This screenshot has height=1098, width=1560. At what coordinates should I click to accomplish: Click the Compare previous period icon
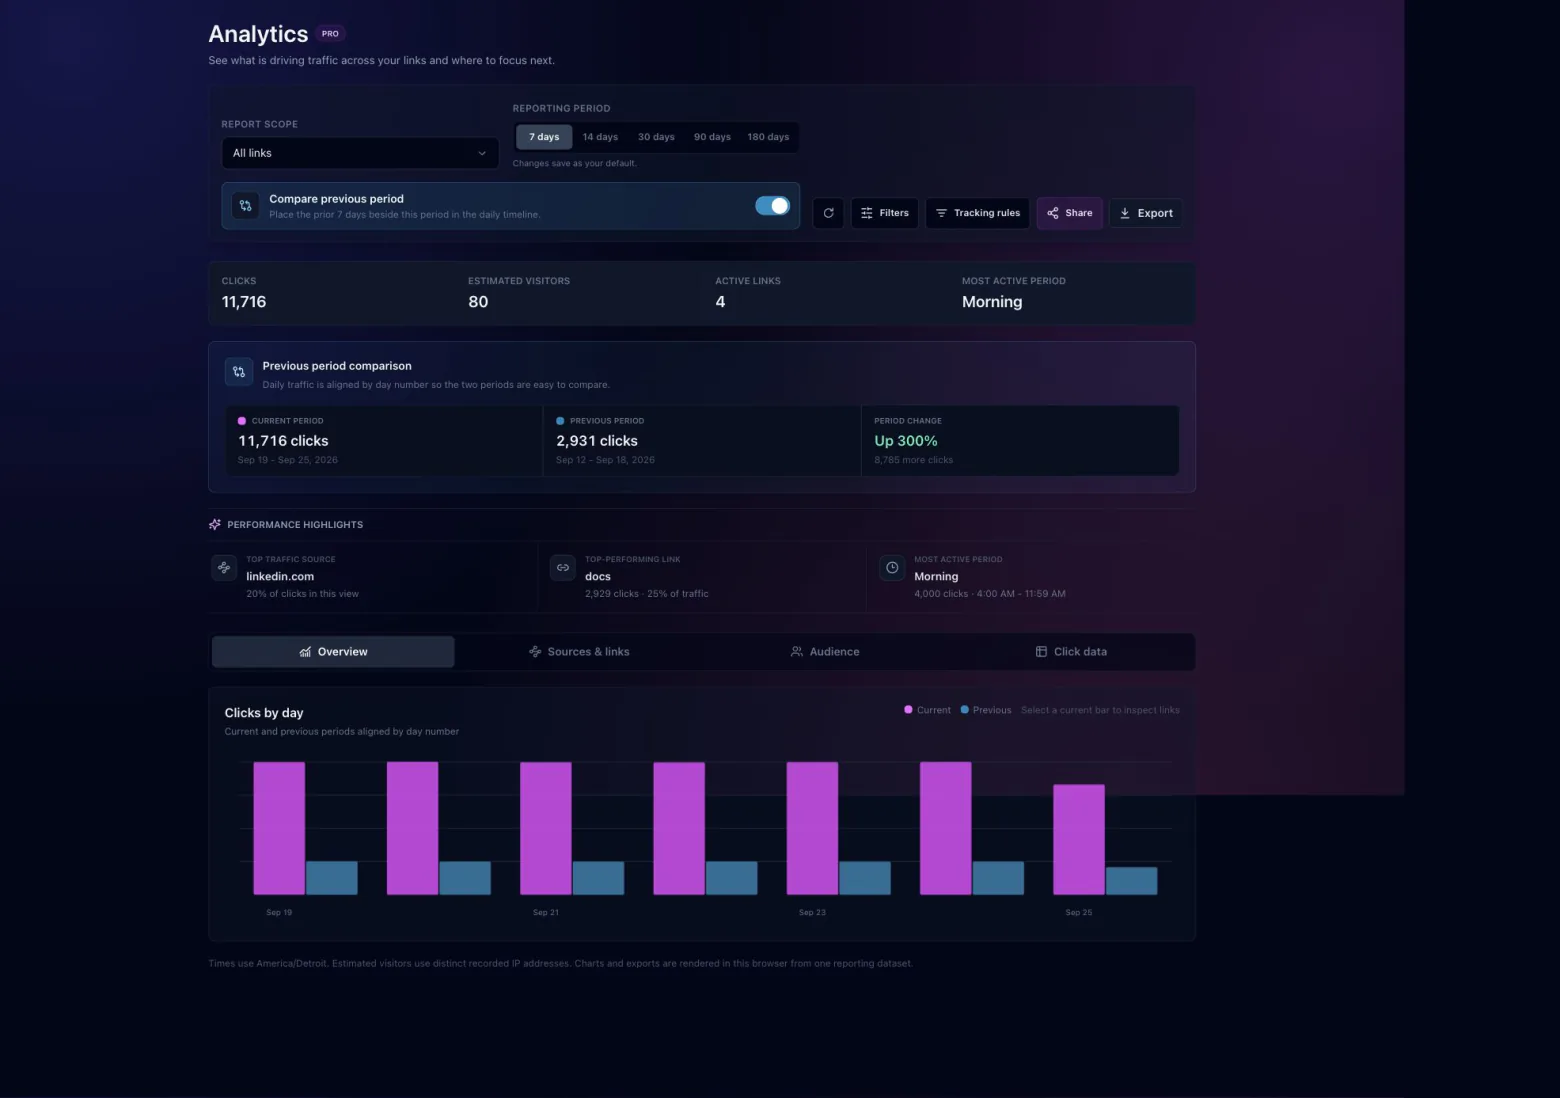click(245, 206)
